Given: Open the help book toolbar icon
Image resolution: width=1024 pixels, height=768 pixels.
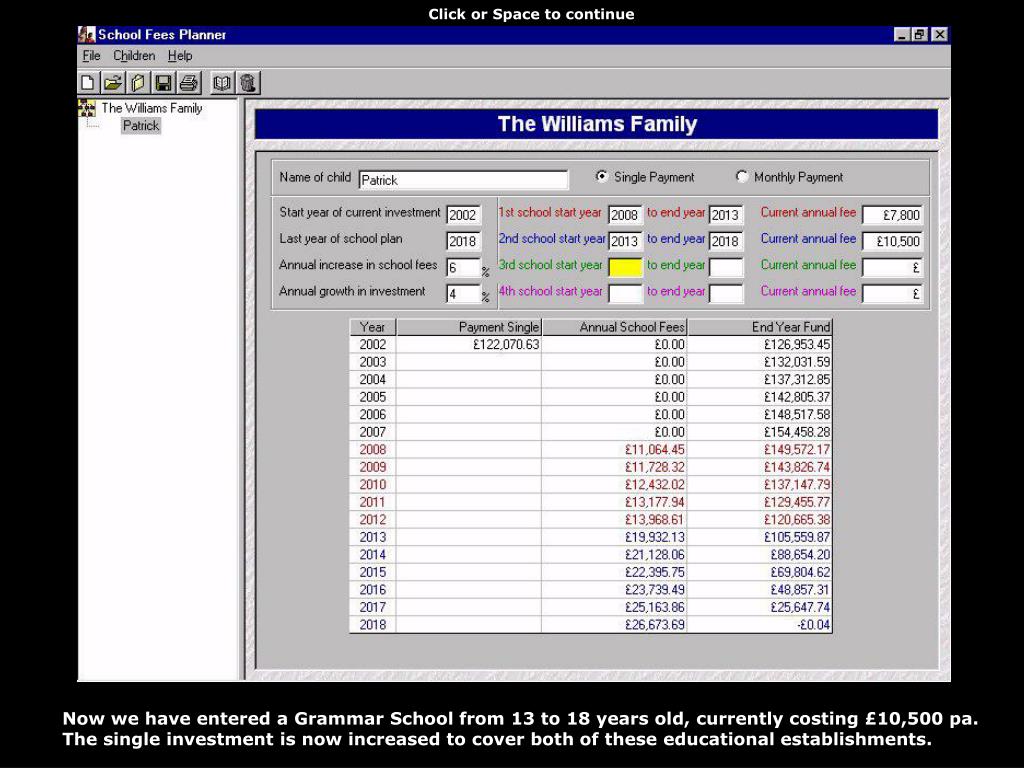Looking at the screenshot, I should tap(222, 83).
